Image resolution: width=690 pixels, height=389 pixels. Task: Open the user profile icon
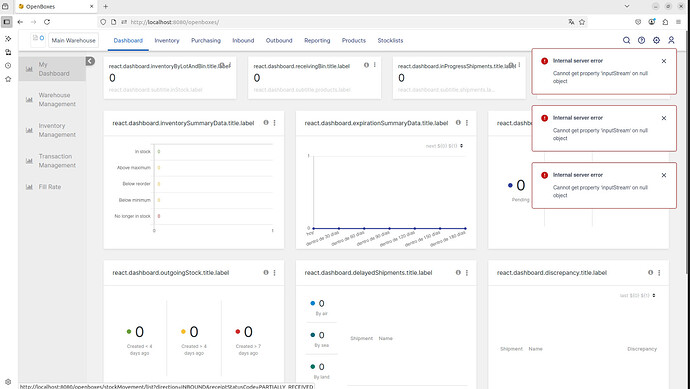coord(671,40)
